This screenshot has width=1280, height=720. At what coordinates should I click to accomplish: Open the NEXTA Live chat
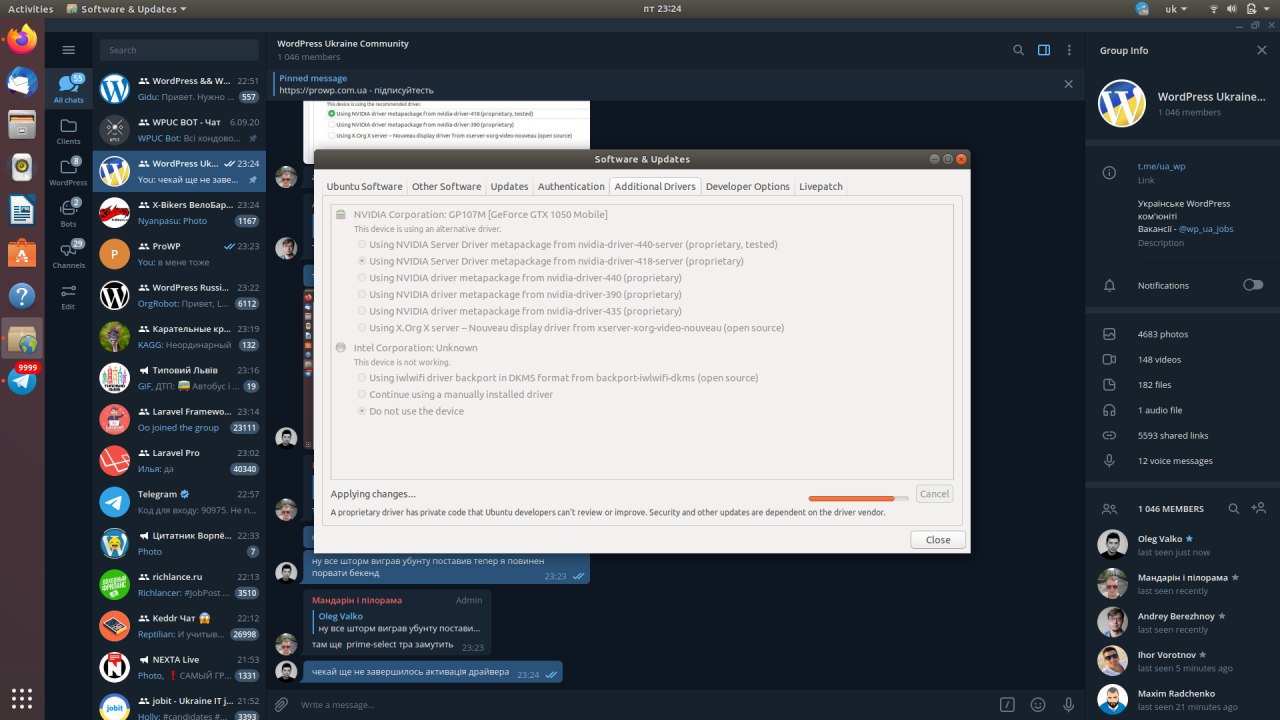(178, 667)
